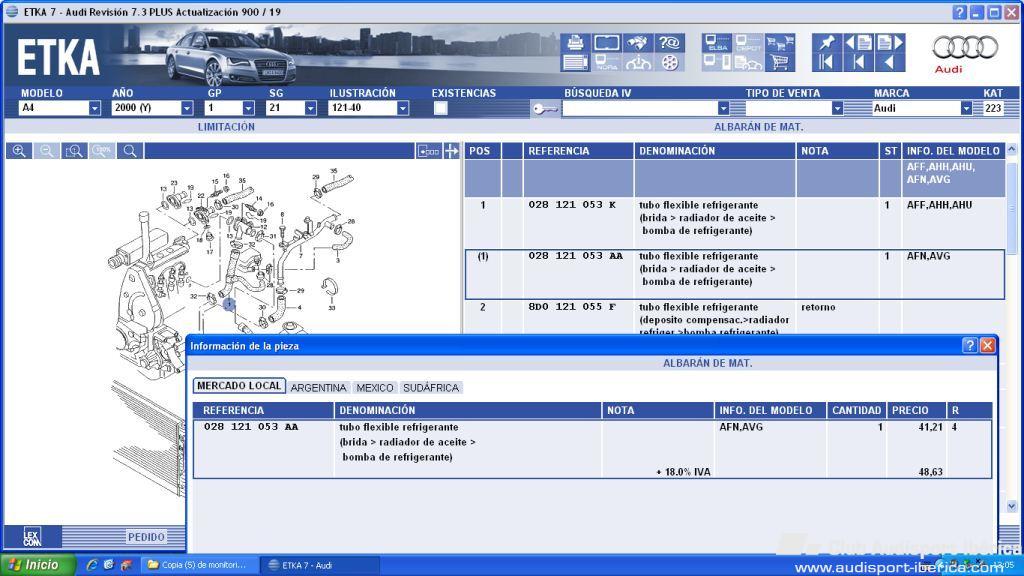Click the double-bar jump-to-first arrow
The height and width of the screenshot is (576, 1024).
click(827, 63)
